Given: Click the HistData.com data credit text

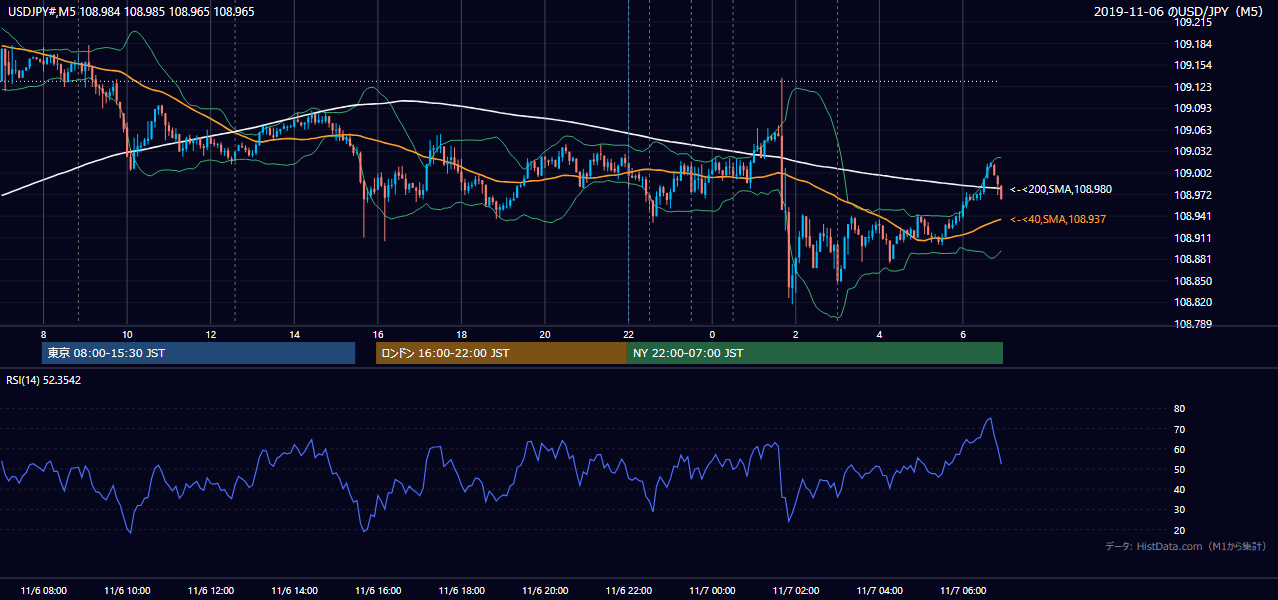Looking at the screenshot, I should click(1186, 546).
